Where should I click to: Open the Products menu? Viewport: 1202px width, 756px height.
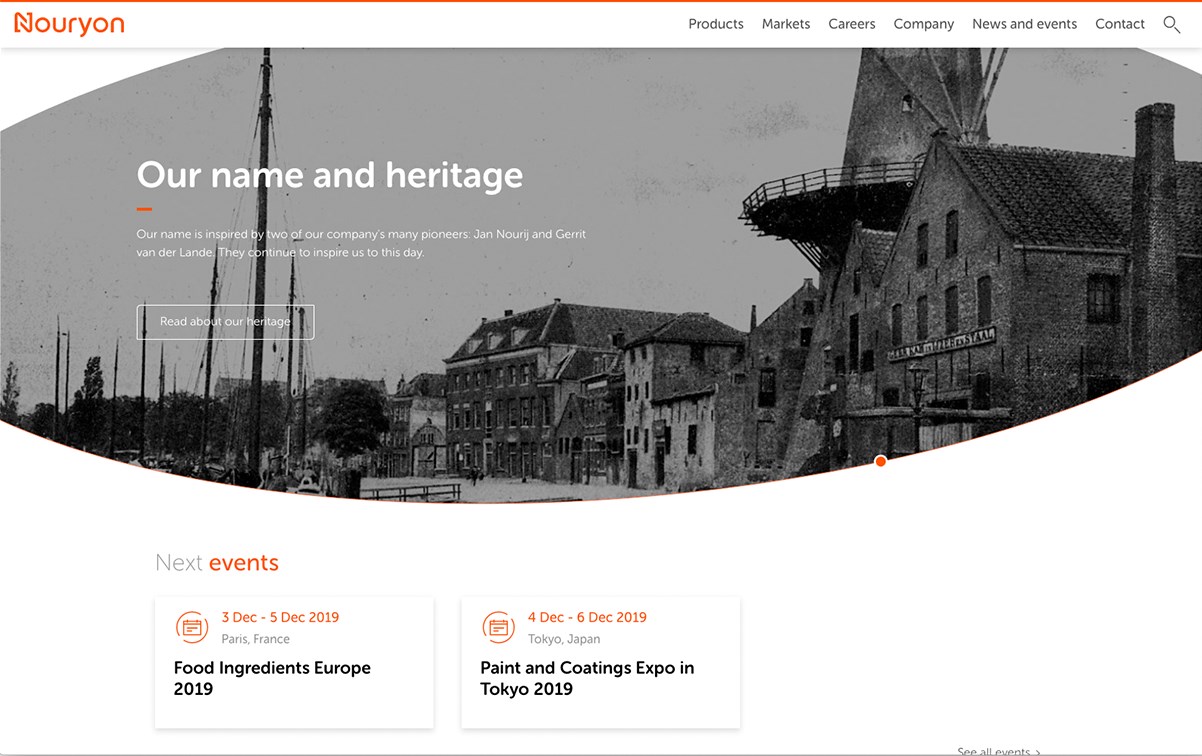click(715, 24)
